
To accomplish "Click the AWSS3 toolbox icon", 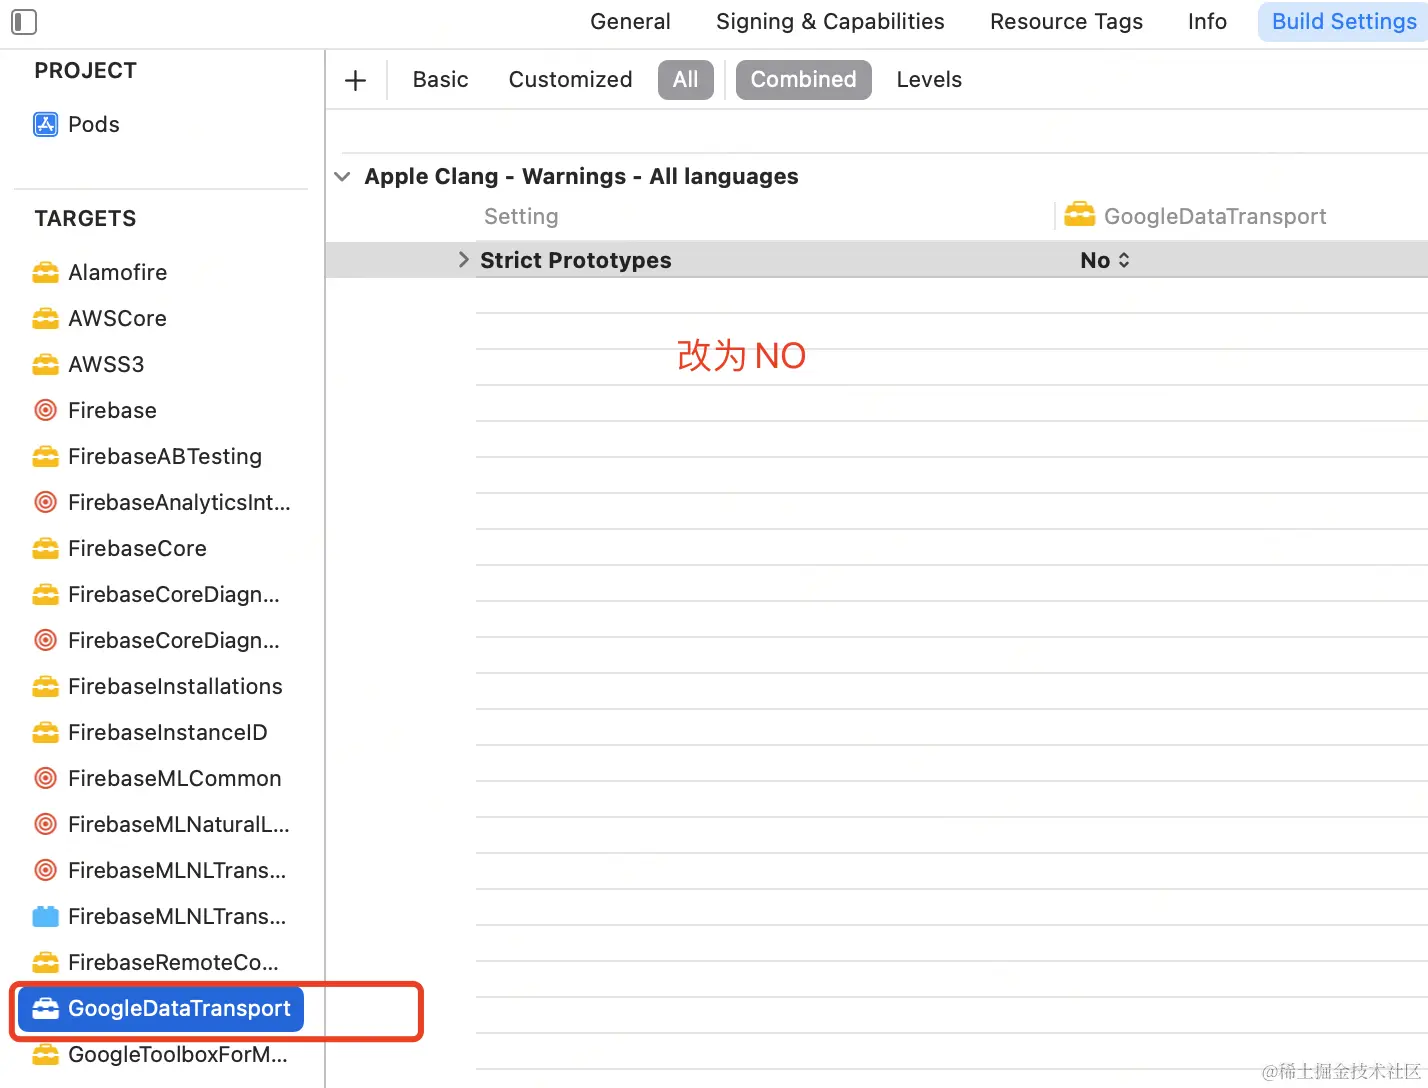I will [x=46, y=364].
